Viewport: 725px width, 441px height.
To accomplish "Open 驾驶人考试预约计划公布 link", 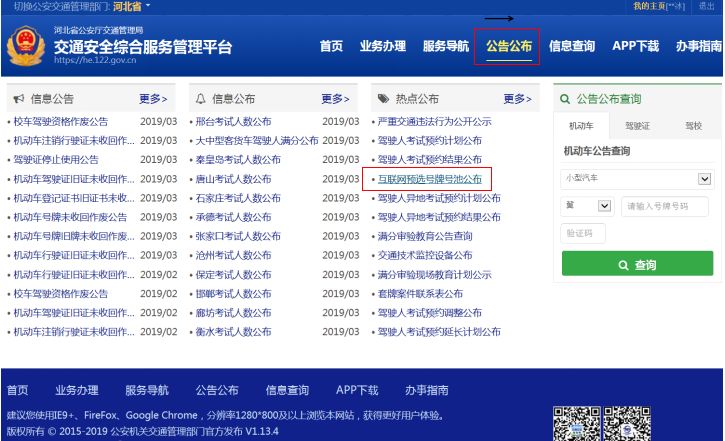I will (430, 141).
